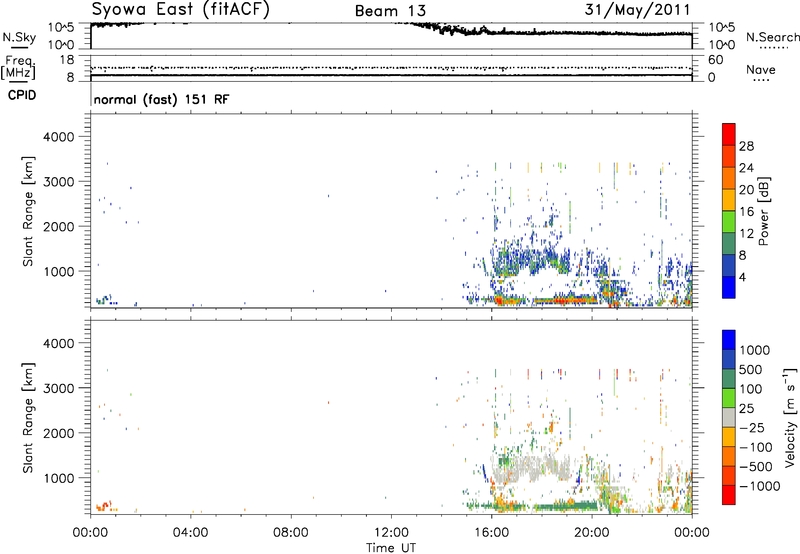The height and width of the screenshot is (554, 800).
Task: Click the '-1000' value on Velocity scale
Action: click(x=760, y=486)
